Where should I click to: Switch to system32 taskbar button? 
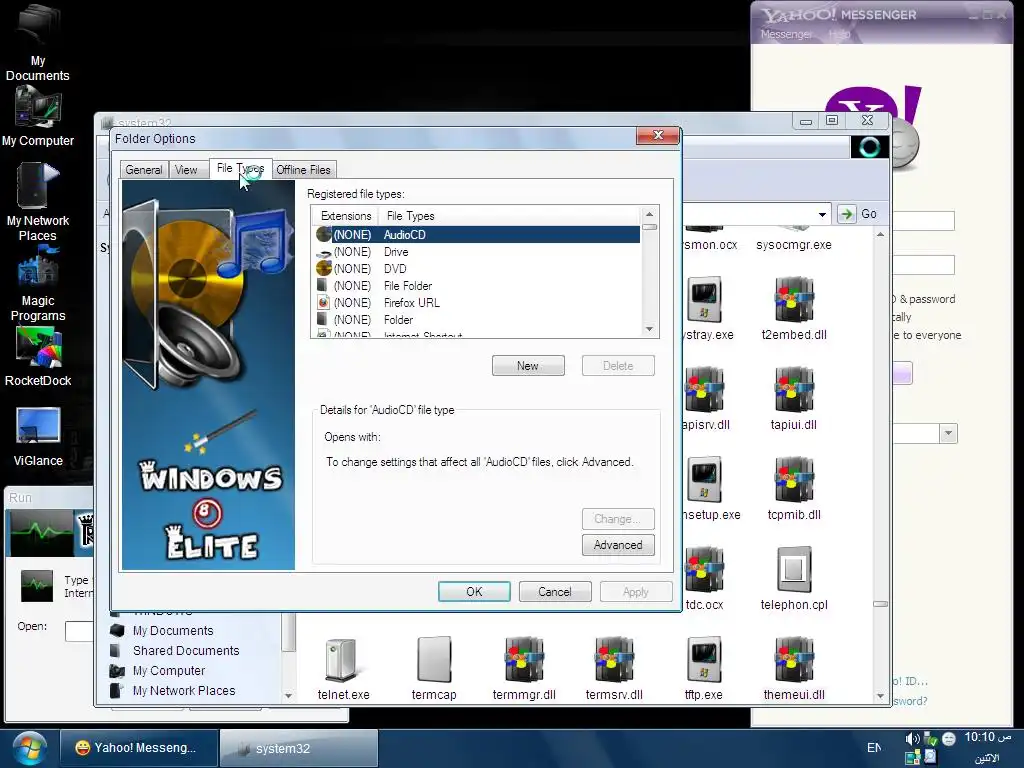point(298,748)
